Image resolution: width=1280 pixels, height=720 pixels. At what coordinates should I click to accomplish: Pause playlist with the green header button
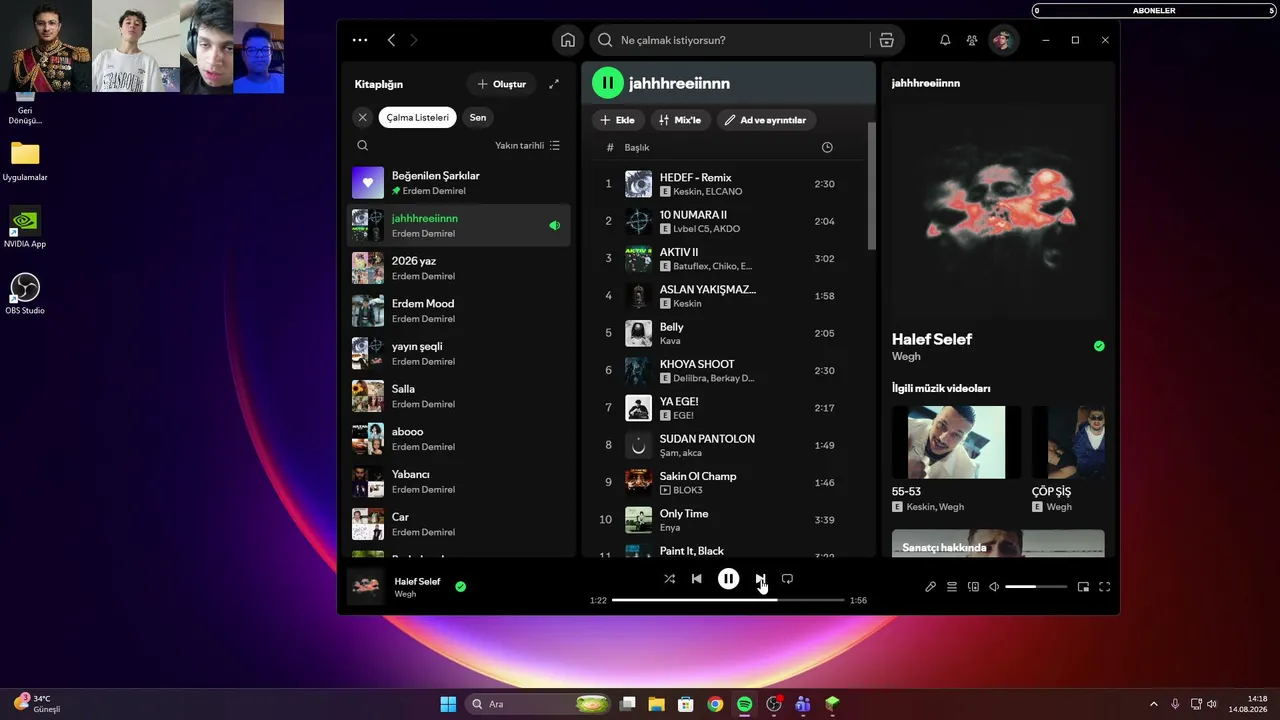pos(607,83)
